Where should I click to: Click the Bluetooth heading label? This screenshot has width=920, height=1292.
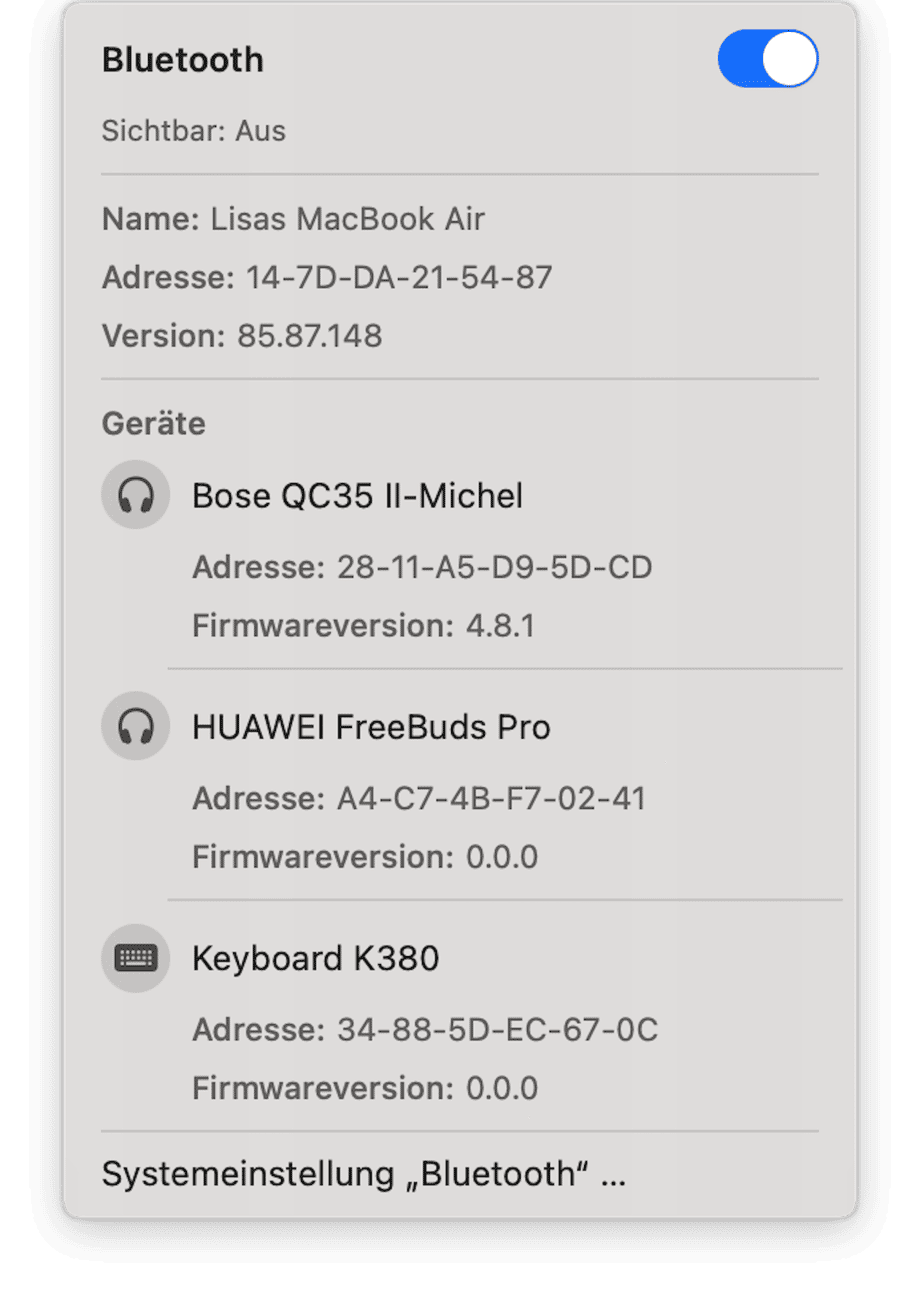click(x=183, y=60)
